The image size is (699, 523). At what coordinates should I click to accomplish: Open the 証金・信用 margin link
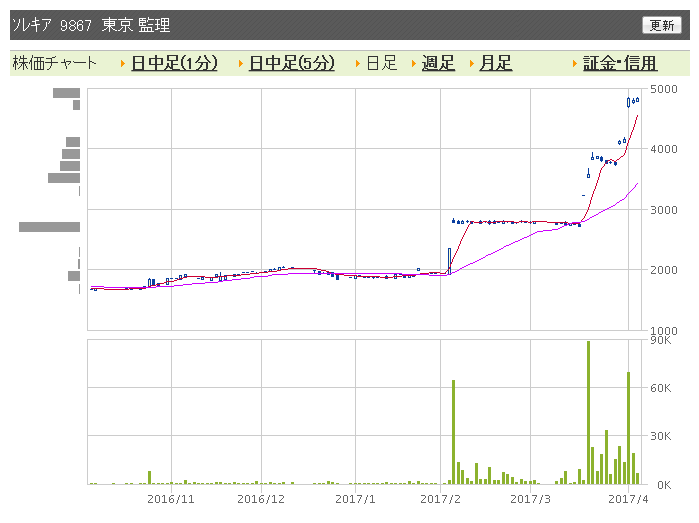click(620, 63)
